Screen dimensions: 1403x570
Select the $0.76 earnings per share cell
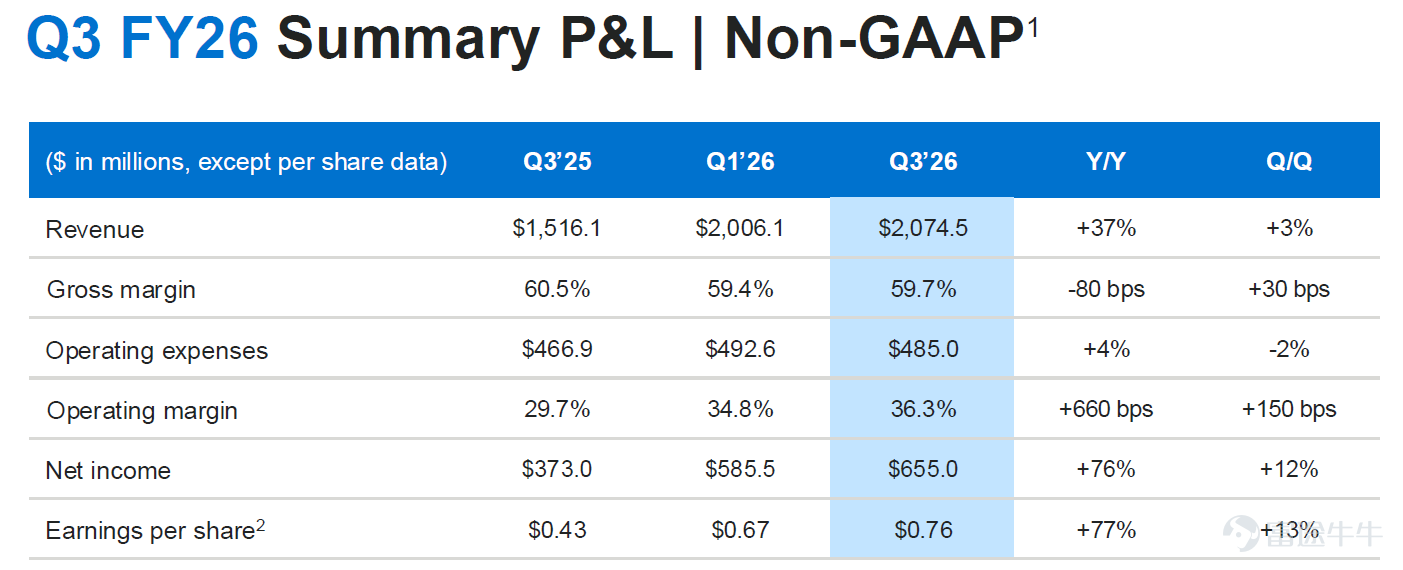pyautogui.click(x=922, y=529)
